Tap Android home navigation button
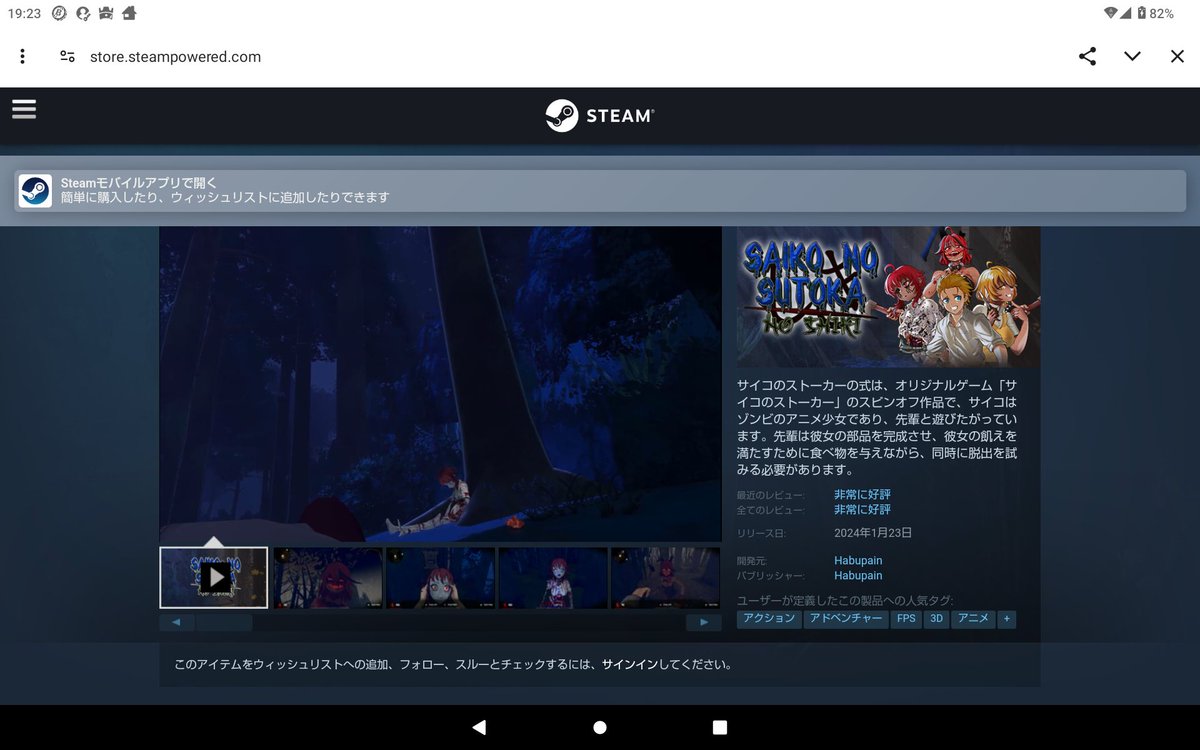This screenshot has height=750, width=1200. point(600,727)
